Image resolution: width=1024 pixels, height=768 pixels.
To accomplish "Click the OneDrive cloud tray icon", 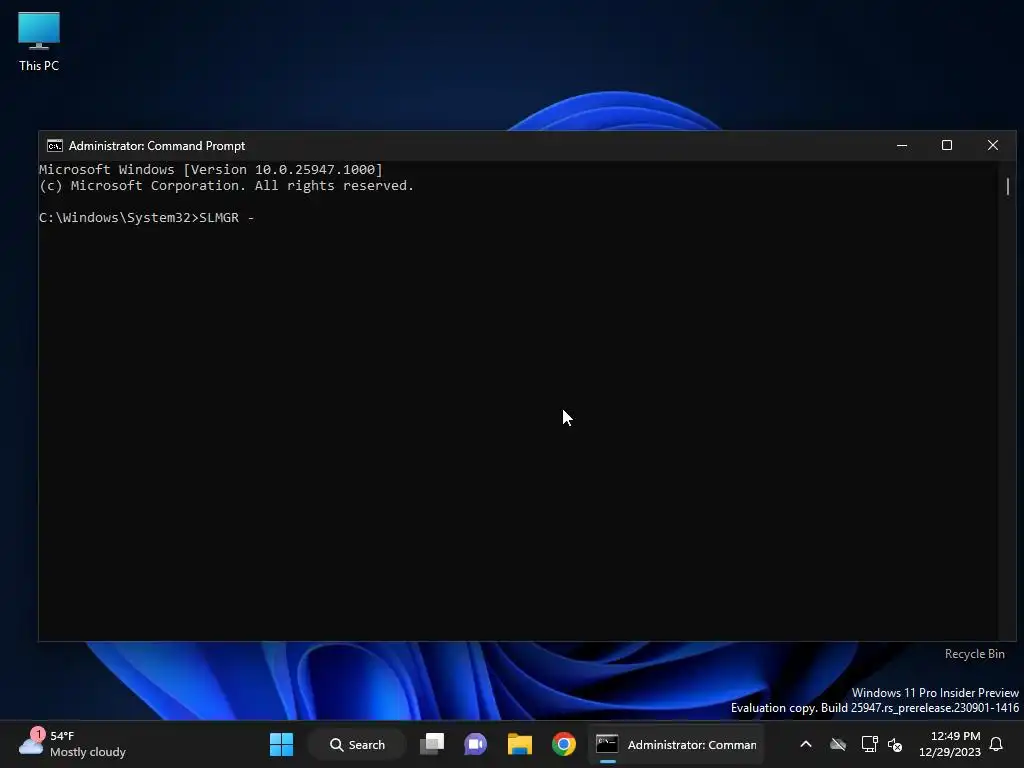I will (x=838, y=744).
